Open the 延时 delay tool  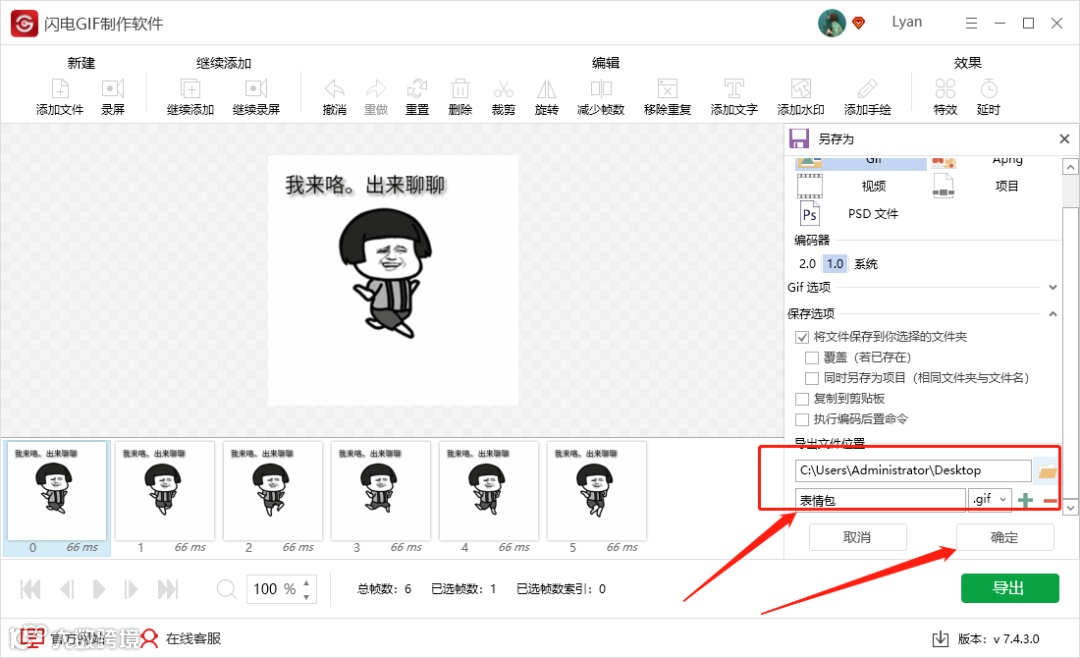pyautogui.click(x=988, y=89)
